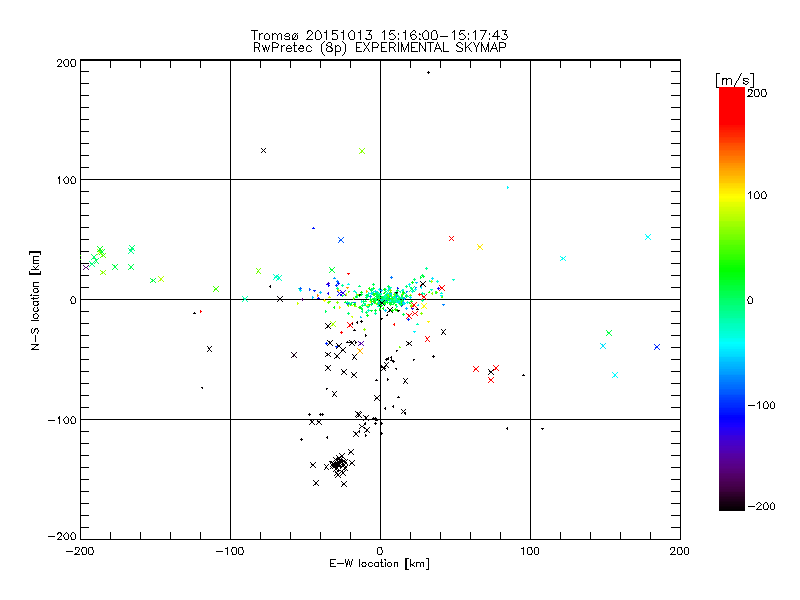Click the y-axis tick label '100' on the left
Screen dimensions: 800x600
click(66, 180)
